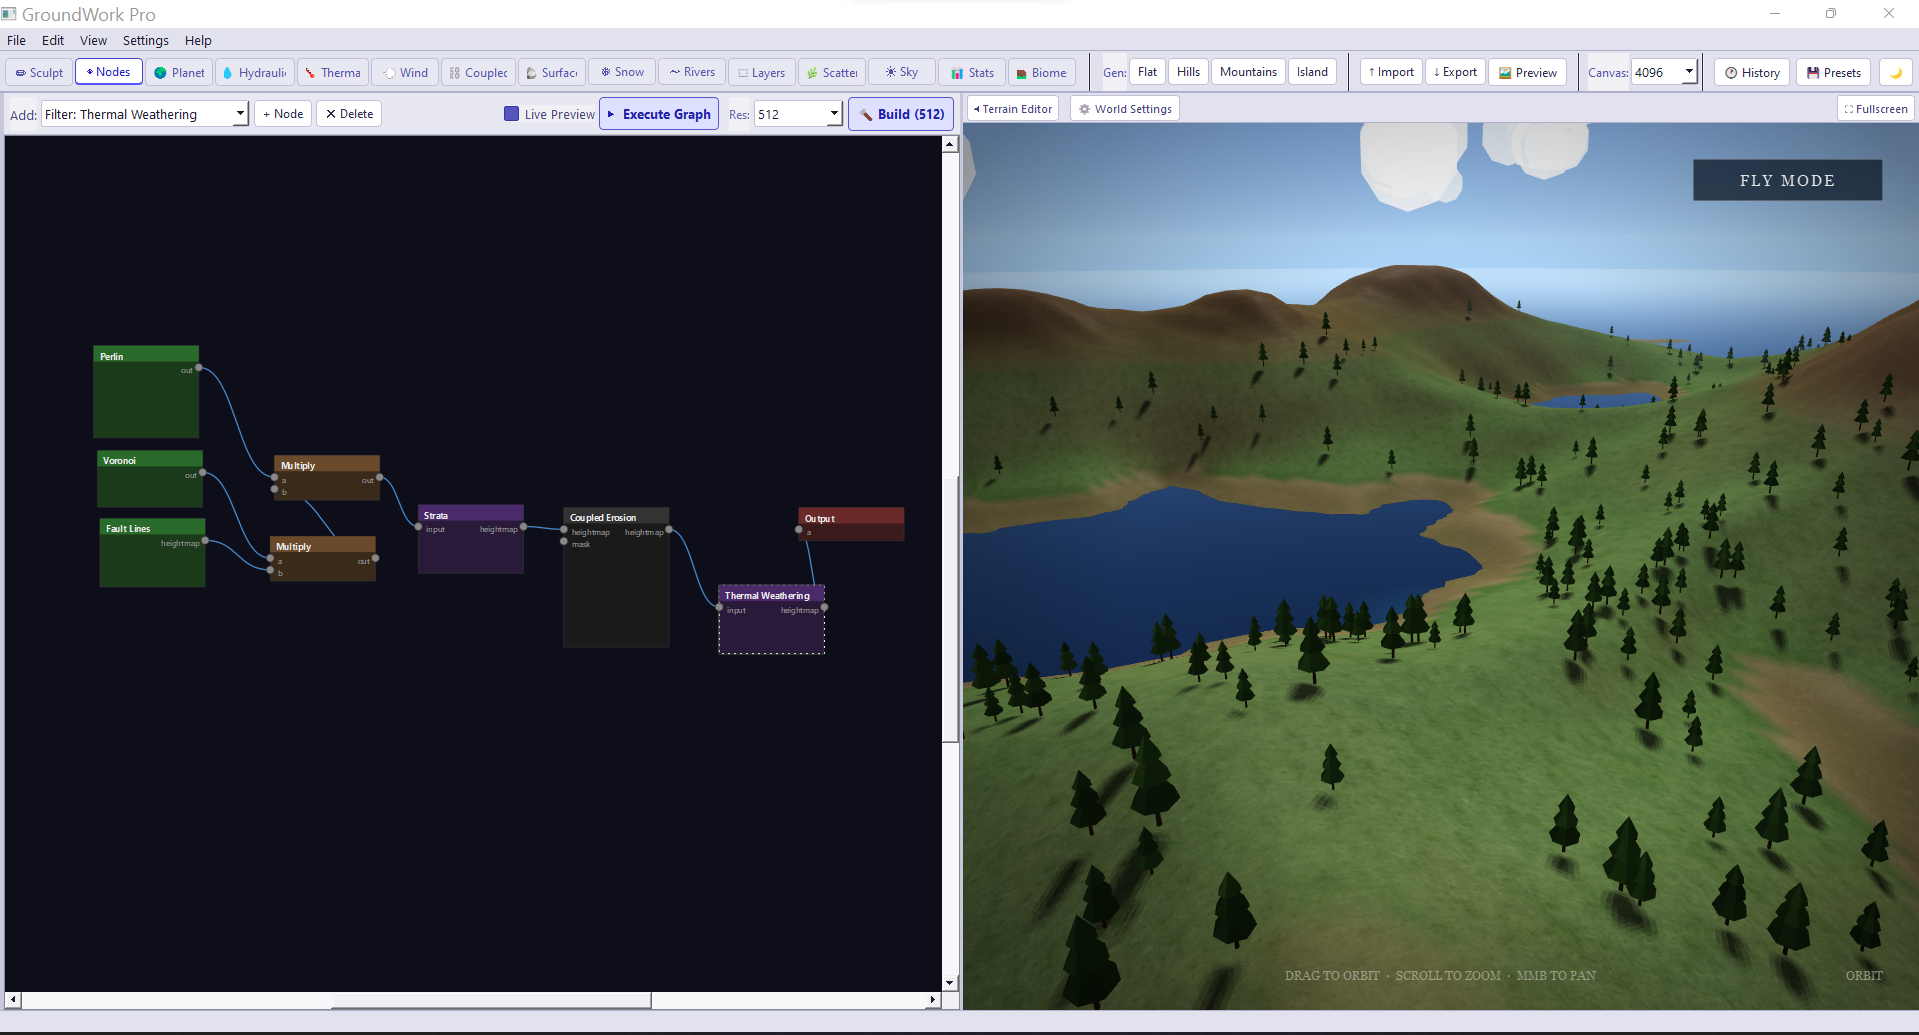
Task: Click node graph scroll left arrow
Action: tap(13, 1000)
